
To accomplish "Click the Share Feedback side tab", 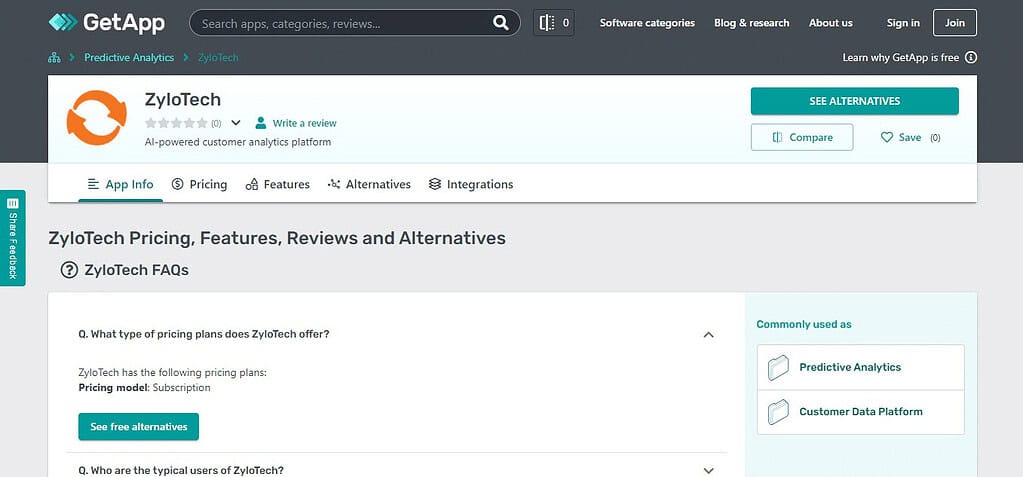I will coord(12,238).
